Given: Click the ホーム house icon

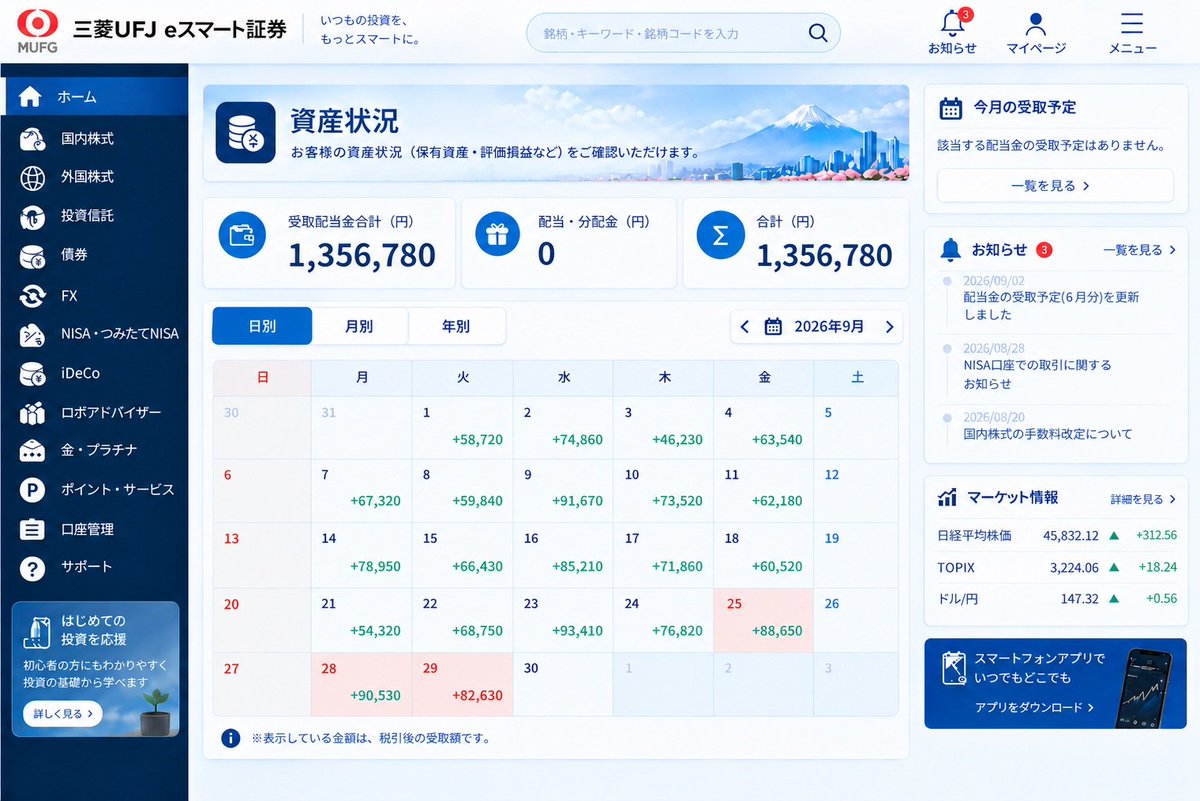Looking at the screenshot, I should click(31, 97).
